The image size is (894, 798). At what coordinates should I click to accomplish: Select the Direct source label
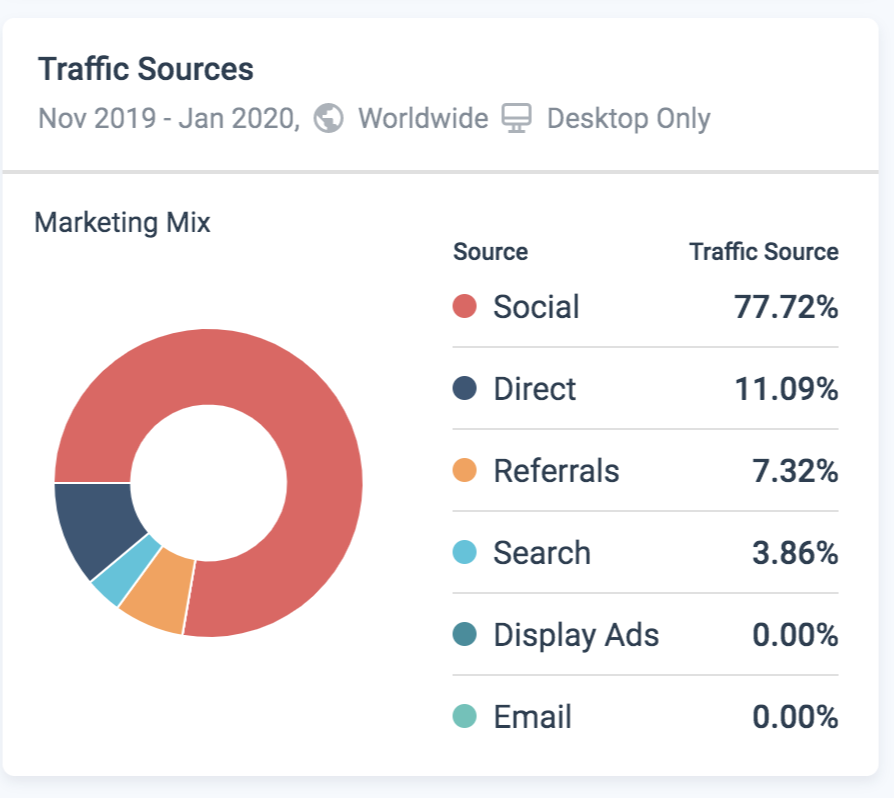pos(534,388)
